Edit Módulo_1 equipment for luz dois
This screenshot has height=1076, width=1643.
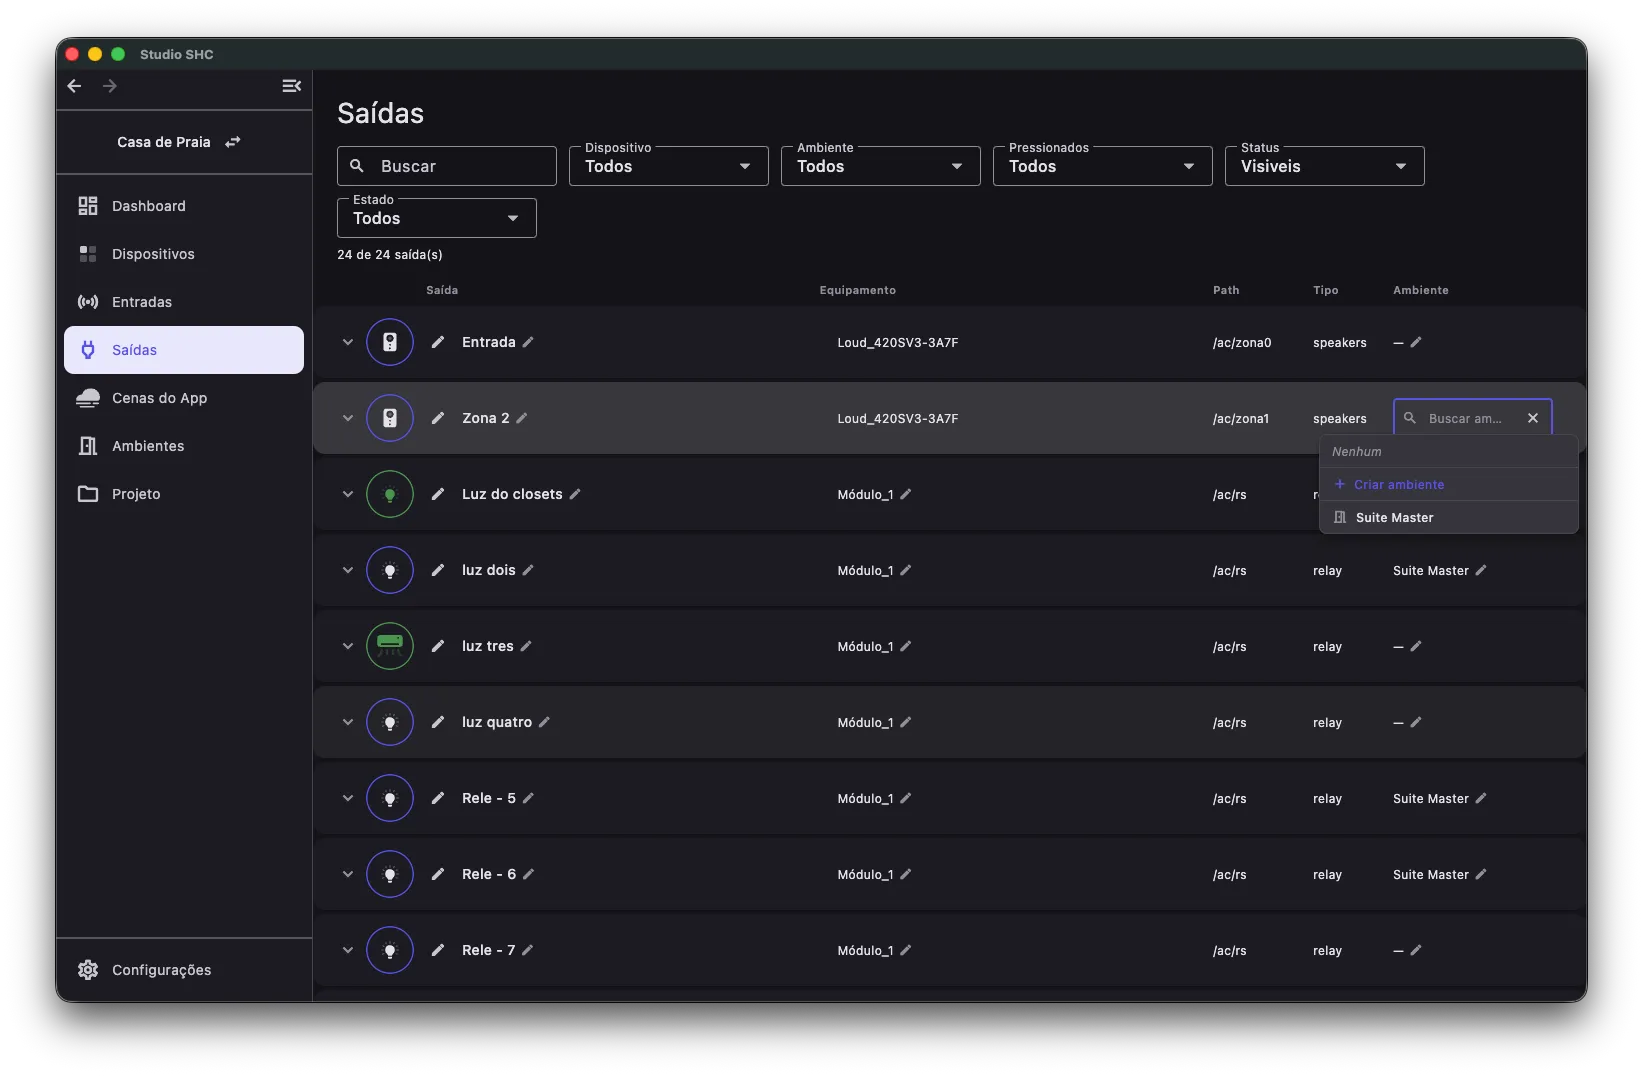(x=906, y=570)
